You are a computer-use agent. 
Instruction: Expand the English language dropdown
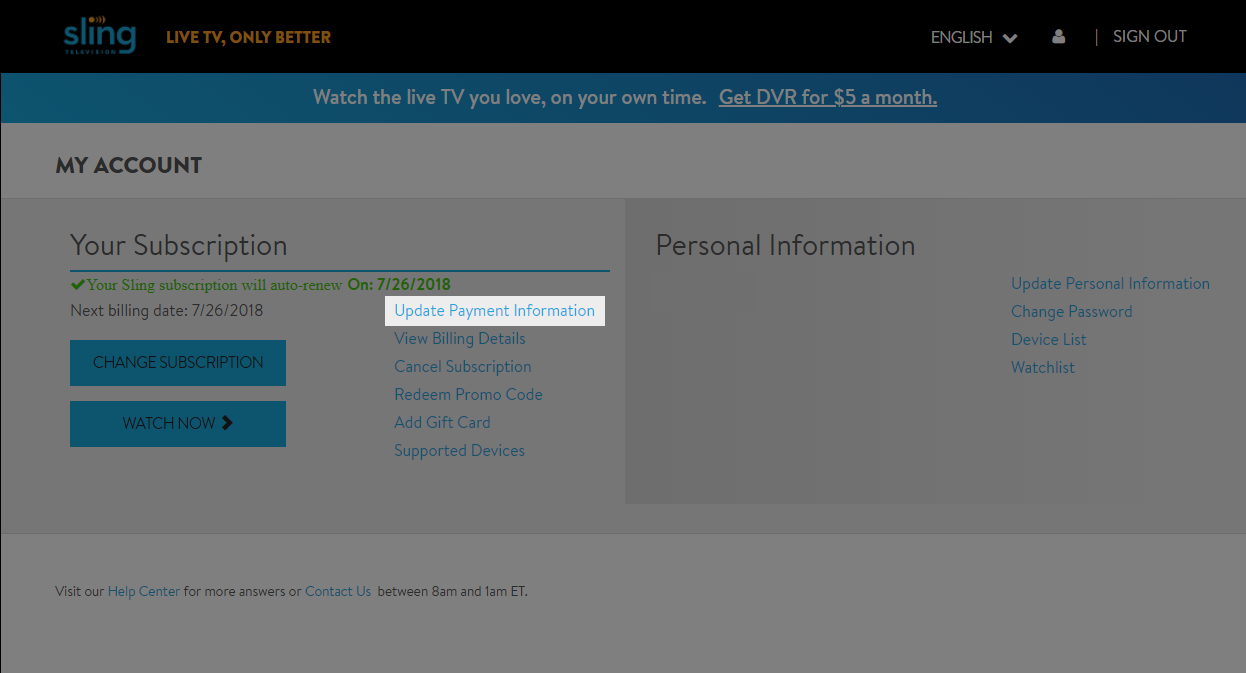pos(973,37)
